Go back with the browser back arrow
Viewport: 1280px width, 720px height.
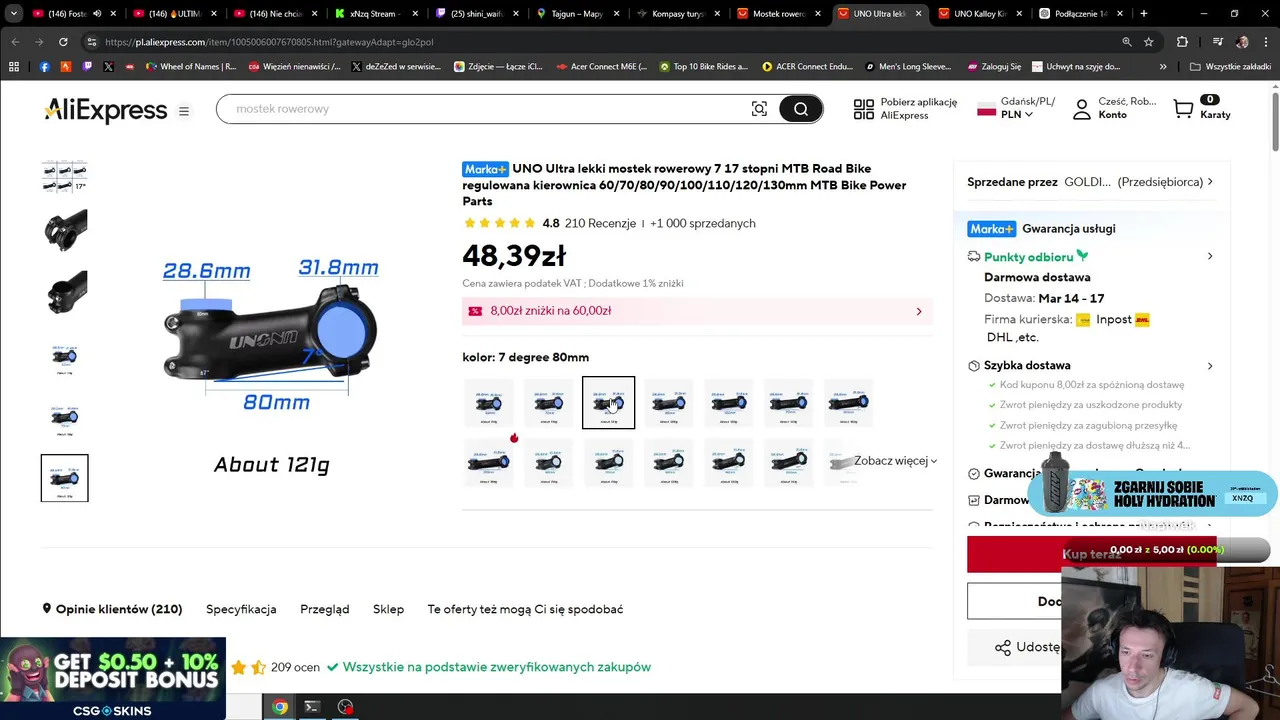click(15, 42)
